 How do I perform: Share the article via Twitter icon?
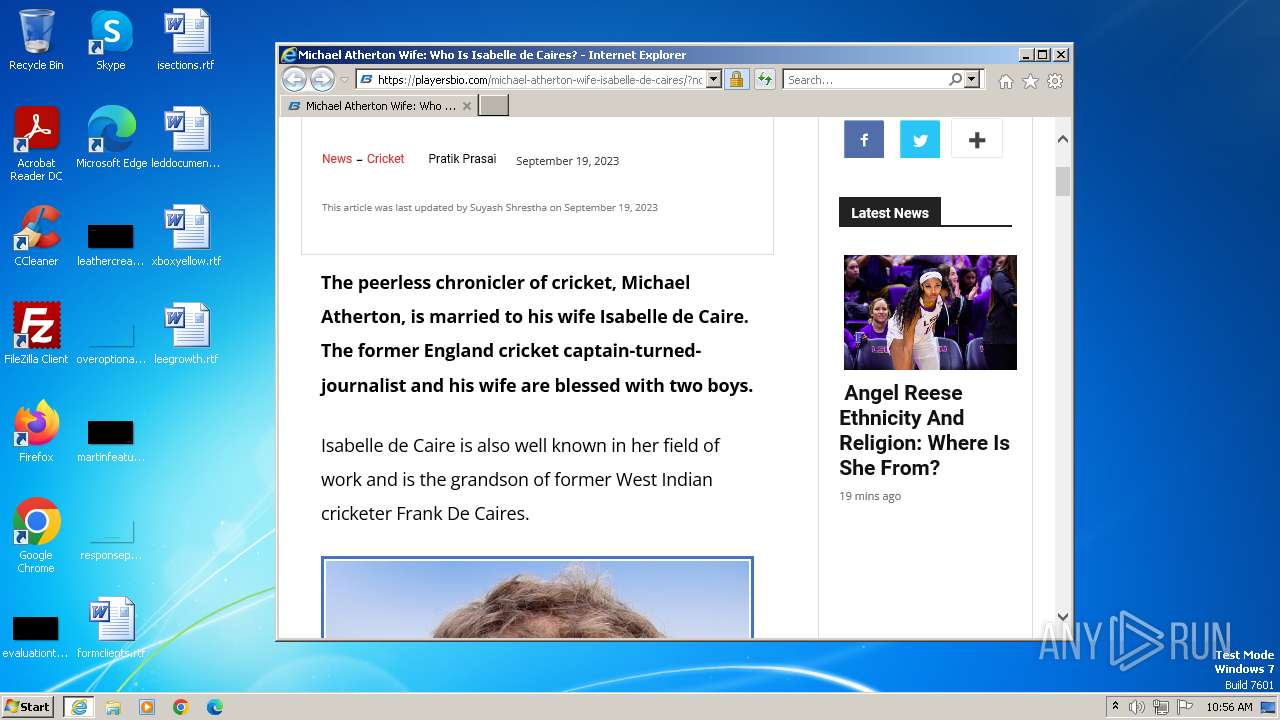[920, 140]
